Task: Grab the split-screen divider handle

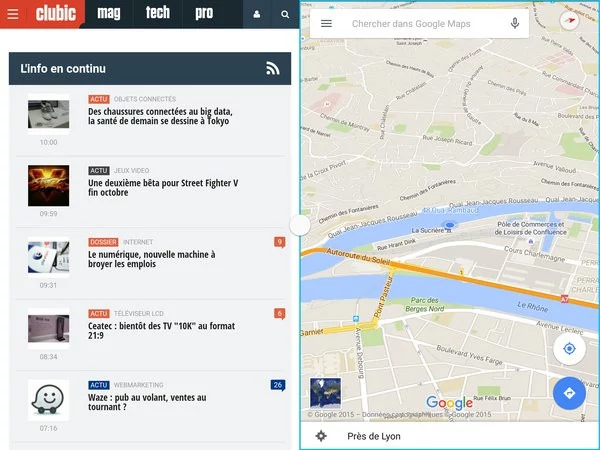Action: pyautogui.click(x=300, y=225)
